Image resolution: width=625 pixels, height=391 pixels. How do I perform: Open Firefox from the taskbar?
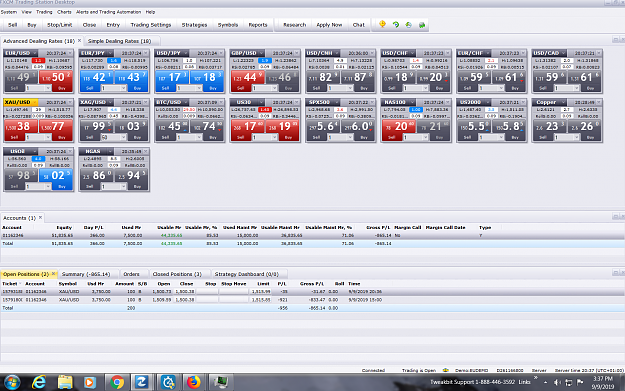click(193, 382)
